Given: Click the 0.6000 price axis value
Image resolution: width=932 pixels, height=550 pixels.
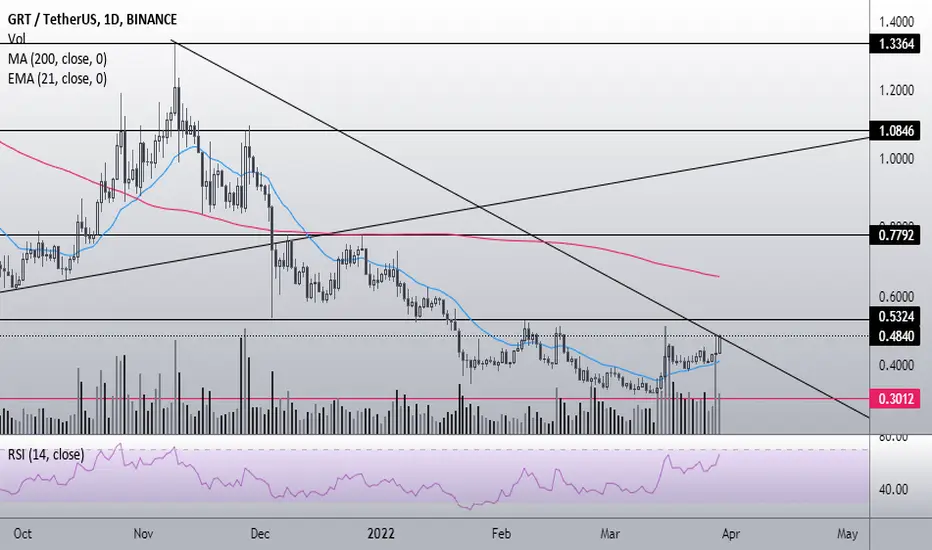Looking at the screenshot, I should (896, 296).
